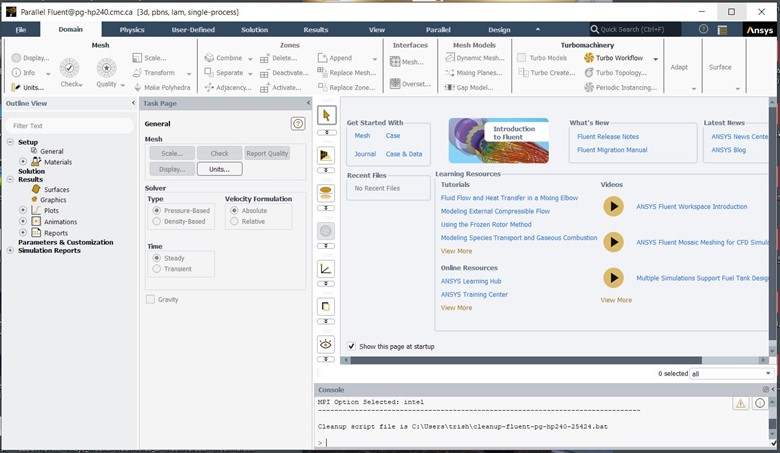780x453 pixels.
Task: Open the Overset interfaces tool
Action: pos(410,84)
